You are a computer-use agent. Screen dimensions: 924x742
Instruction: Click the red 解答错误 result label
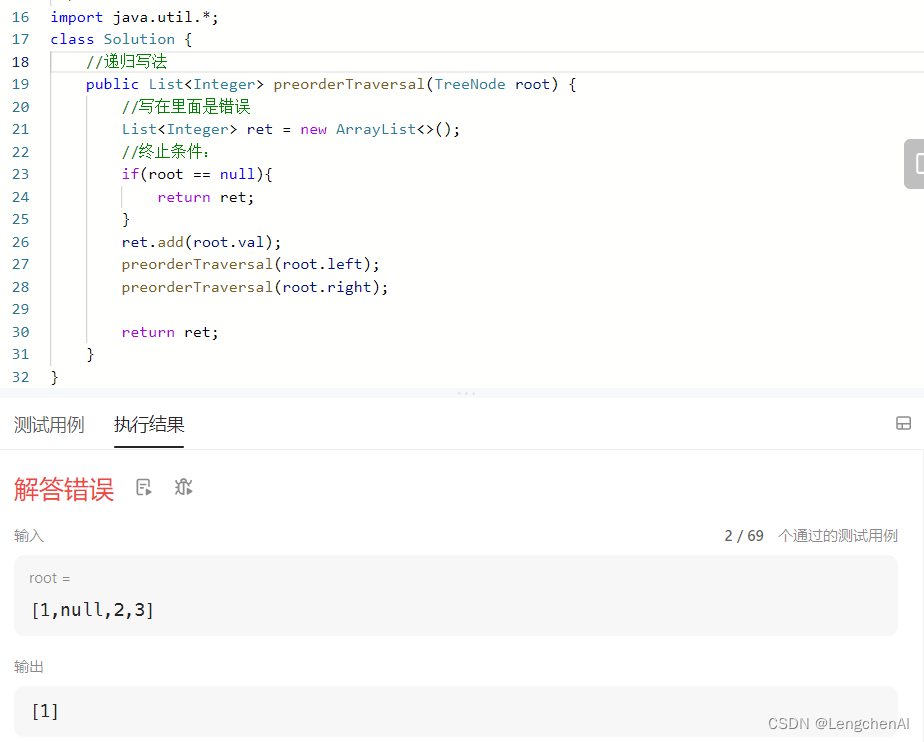pyautogui.click(x=63, y=487)
